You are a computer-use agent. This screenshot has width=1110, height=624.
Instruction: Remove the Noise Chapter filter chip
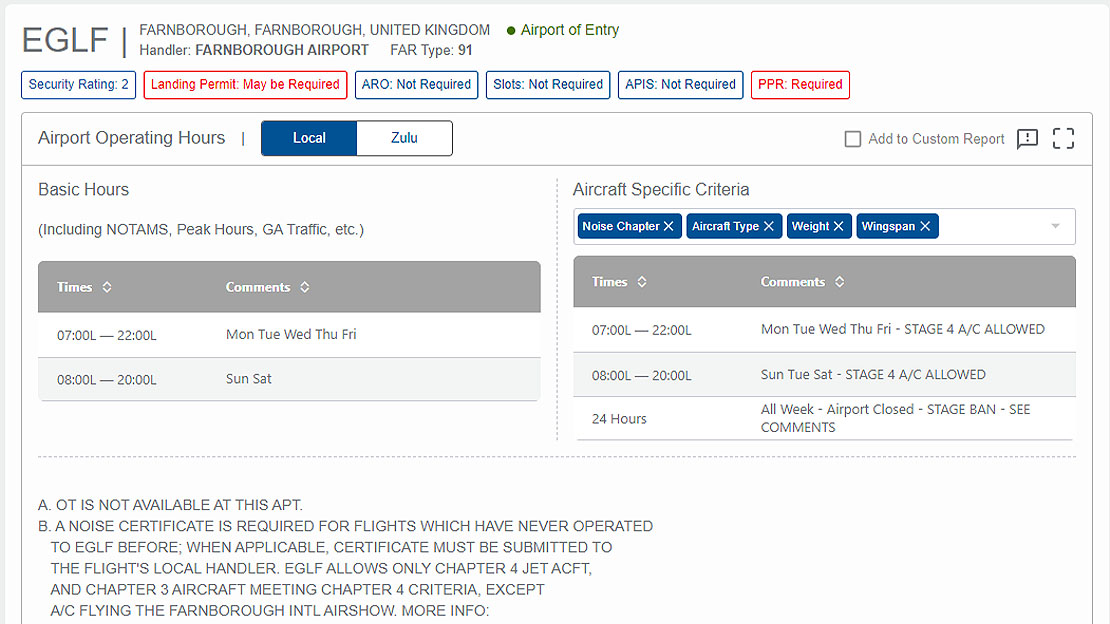tap(670, 226)
